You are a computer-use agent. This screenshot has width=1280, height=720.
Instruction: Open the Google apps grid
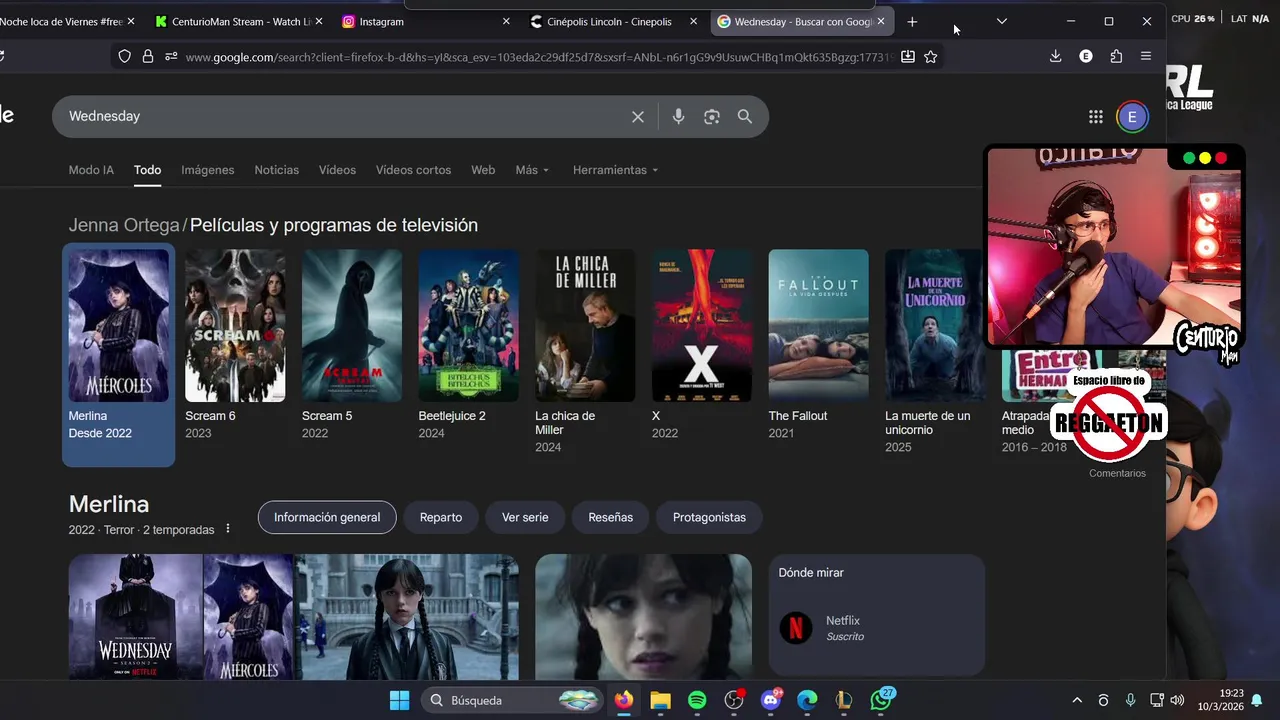tap(1096, 117)
